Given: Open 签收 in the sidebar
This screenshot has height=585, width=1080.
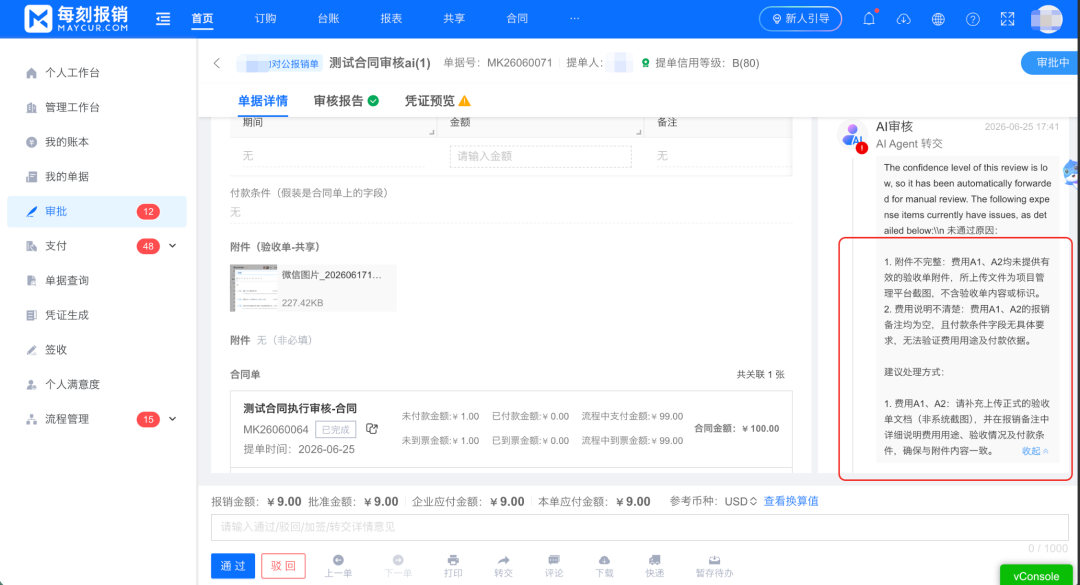Looking at the screenshot, I should click(56, 349).
